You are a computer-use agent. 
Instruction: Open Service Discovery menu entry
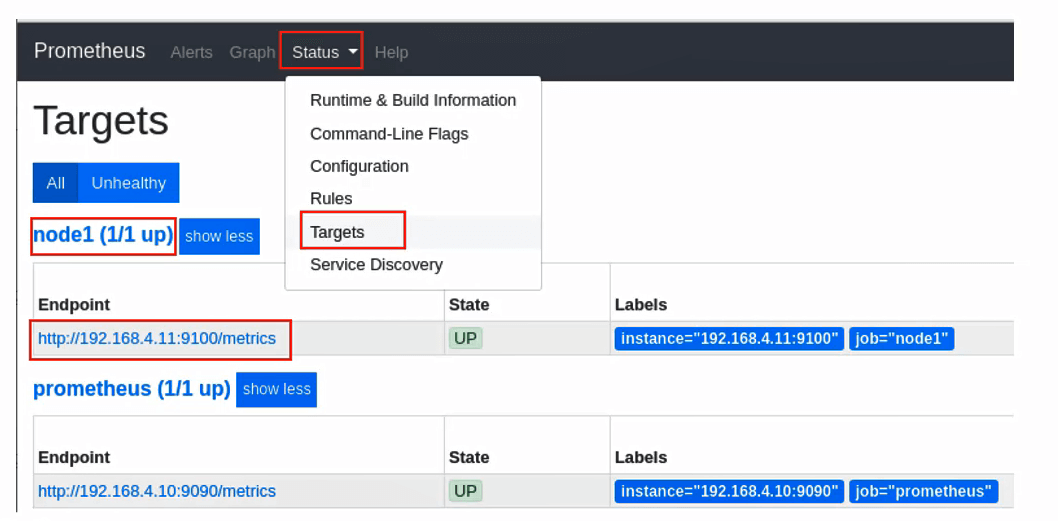(x=413, y=265)
